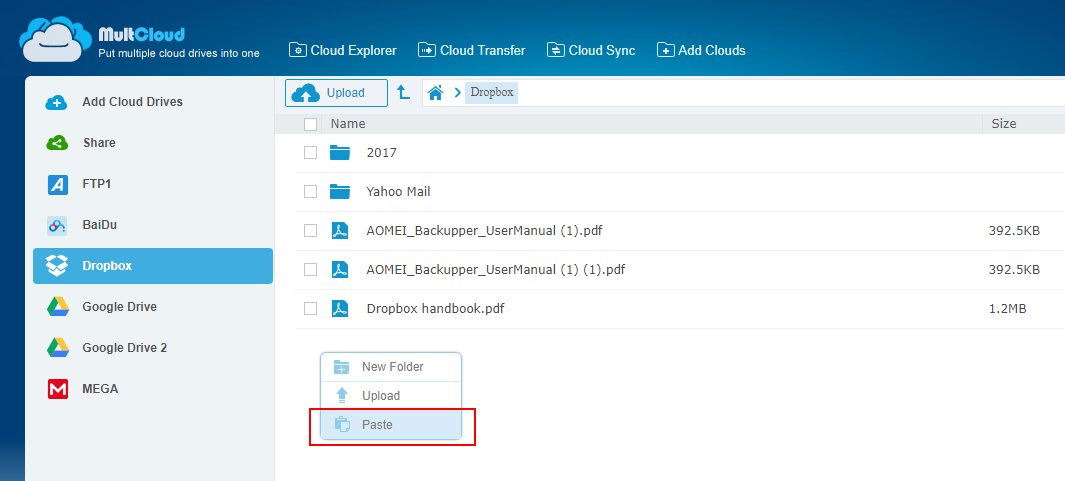Image resolution: width=1065 pixels, height=481 pixels.
Task: Check Dropbox handbook.pdf checkbox
Action: coord(310,308)
